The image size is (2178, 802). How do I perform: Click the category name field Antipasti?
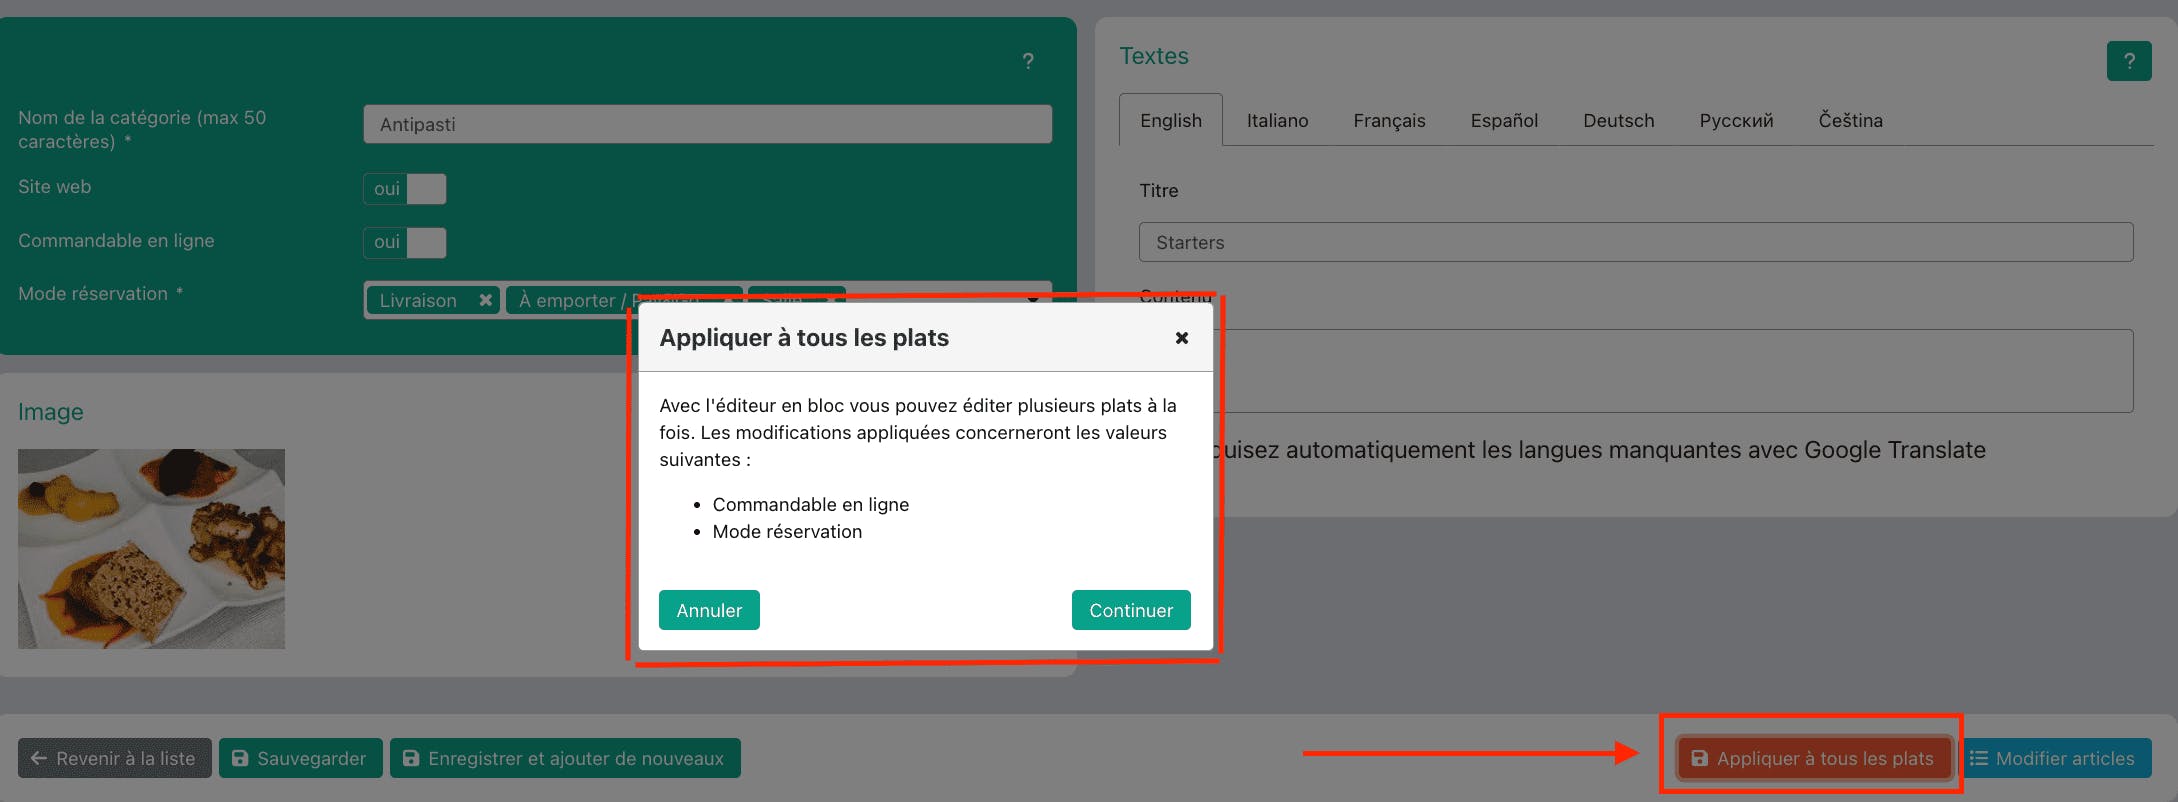coord(707,124)
